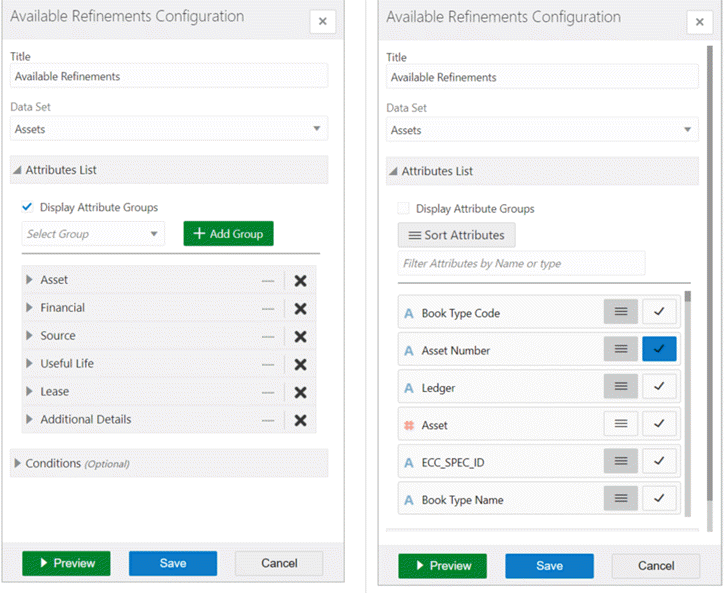Click drag handle icon for ECC_SPEC_ID
Screen dimensions: 725x593
pos(621,462)
